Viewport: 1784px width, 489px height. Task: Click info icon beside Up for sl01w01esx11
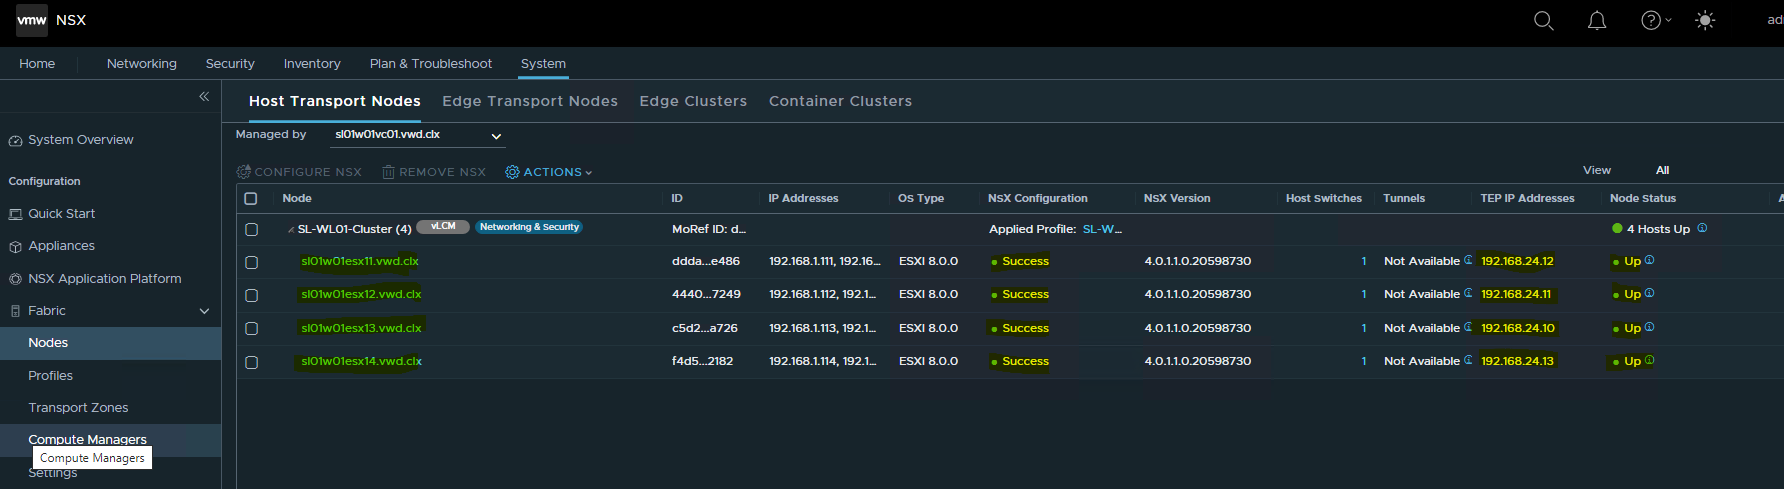point(1649,260)
